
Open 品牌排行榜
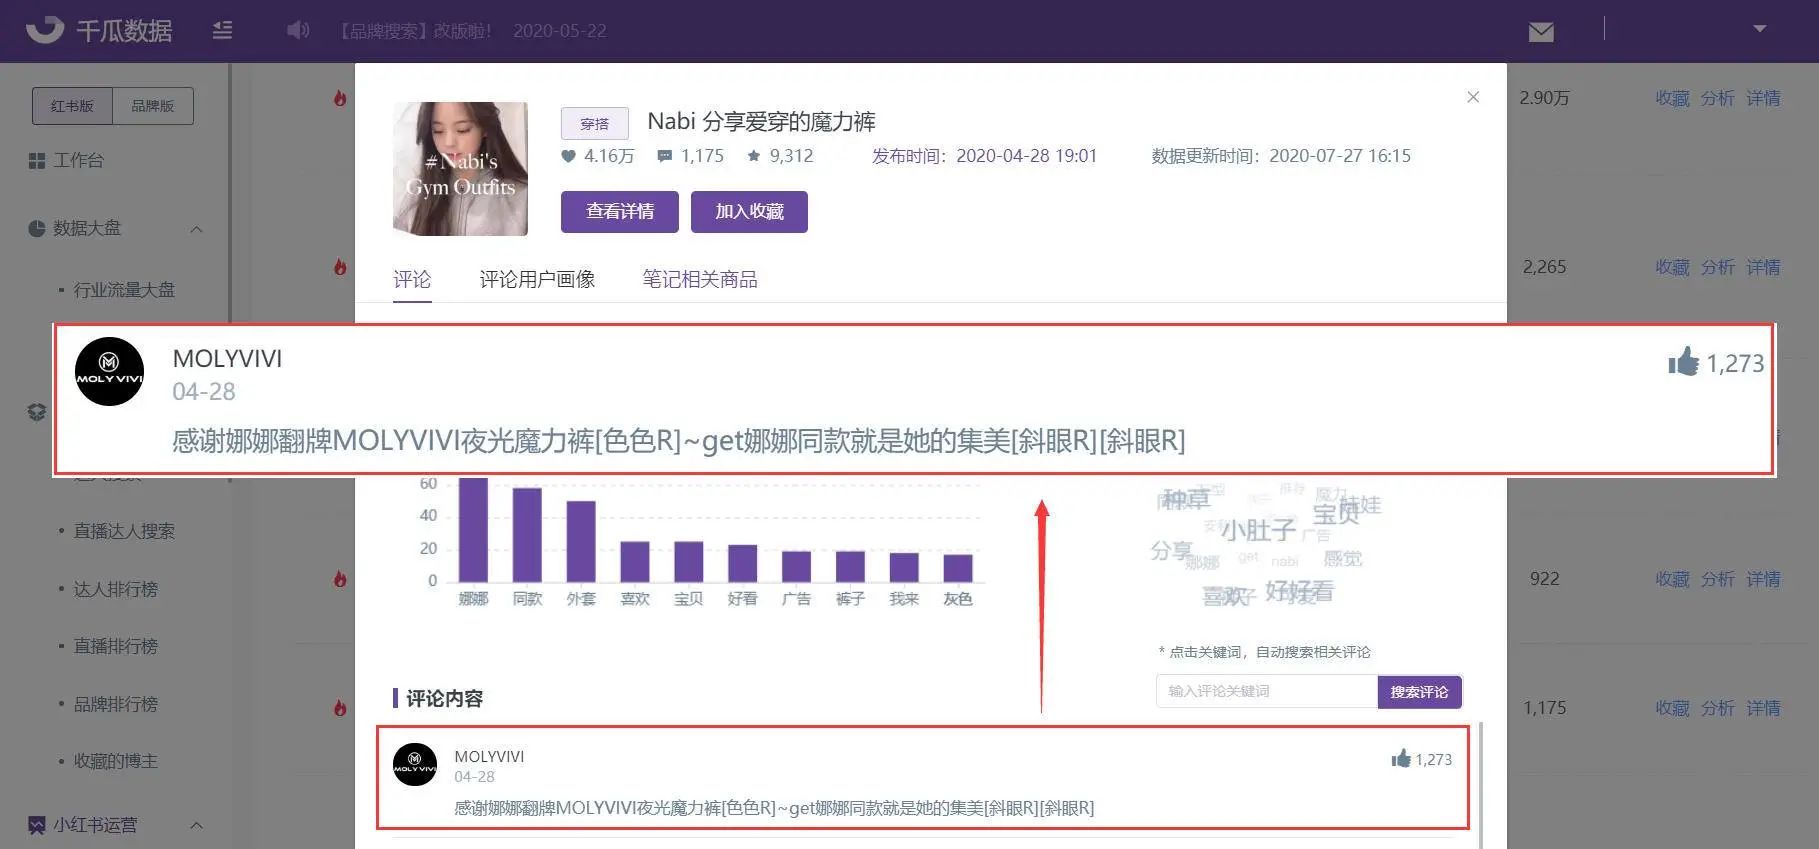pos(116,704)
